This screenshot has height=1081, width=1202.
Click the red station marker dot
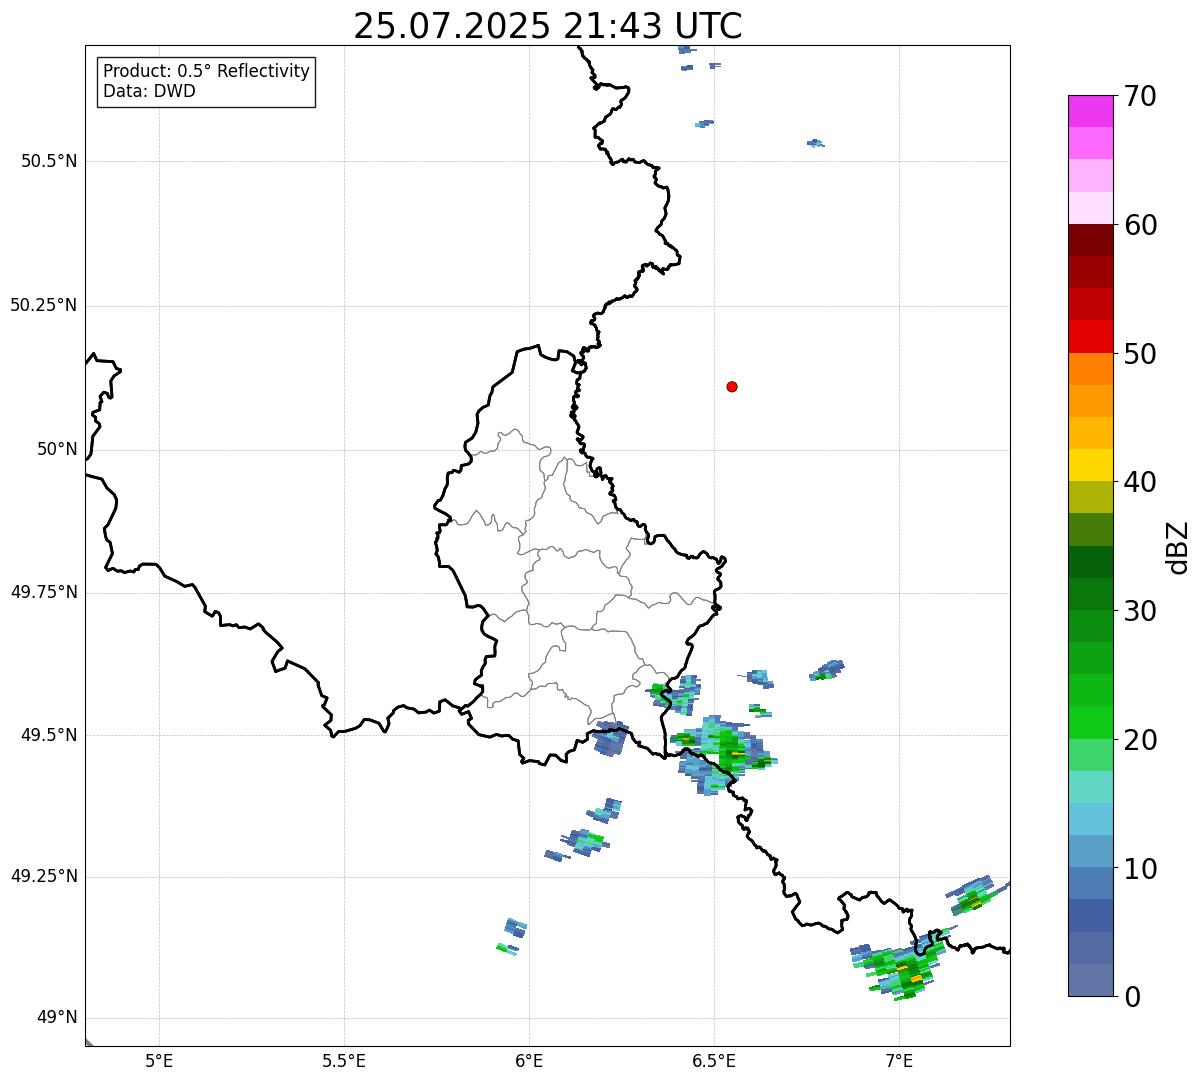click(x=732, y=386)
